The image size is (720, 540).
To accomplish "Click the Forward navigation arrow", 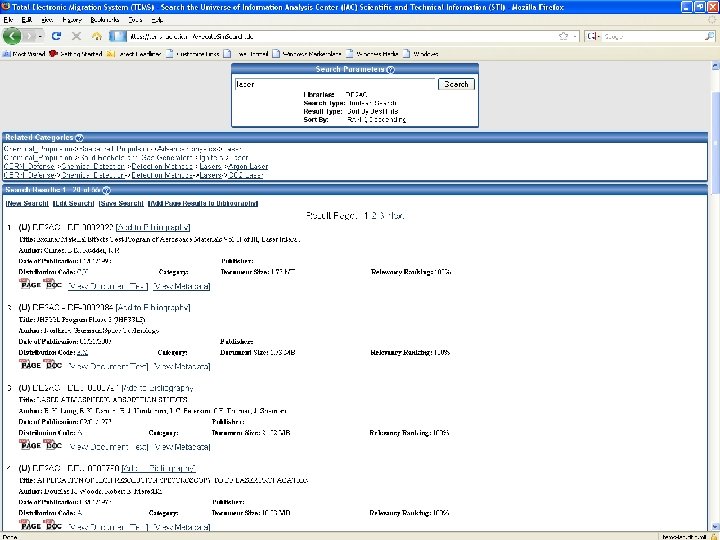I will tap(30, 36).
